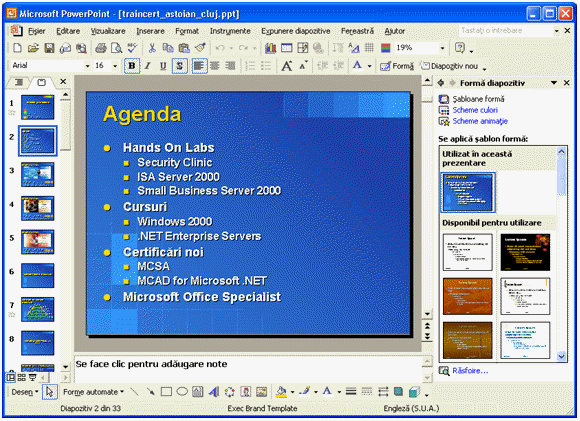Select the Rectangle drawing tool
Viewport: 580px width, 421px height.
point(166,391)
